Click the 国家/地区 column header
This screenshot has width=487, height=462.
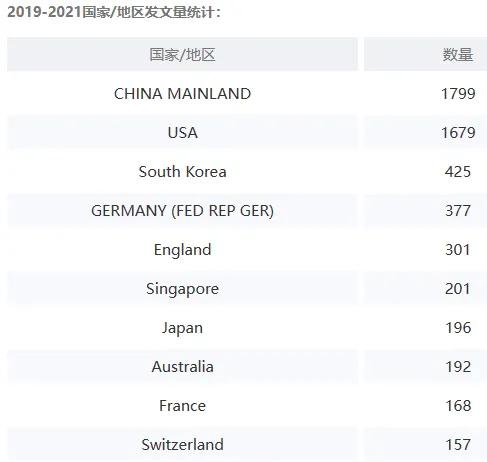[182, 54]
